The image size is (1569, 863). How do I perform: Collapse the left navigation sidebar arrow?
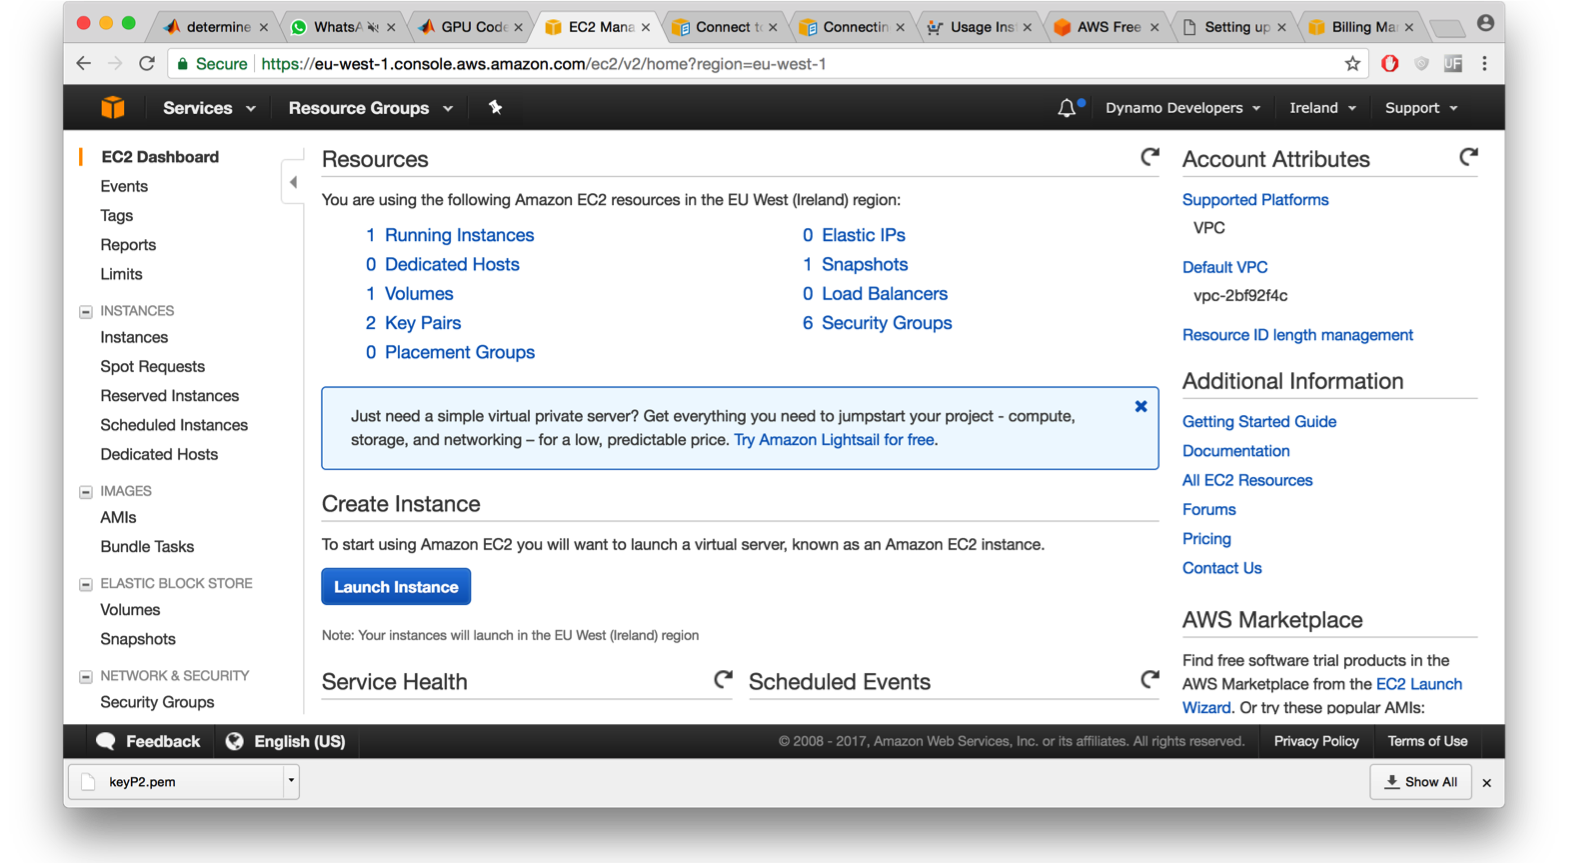pyautogui.click(x=293, y=182)
